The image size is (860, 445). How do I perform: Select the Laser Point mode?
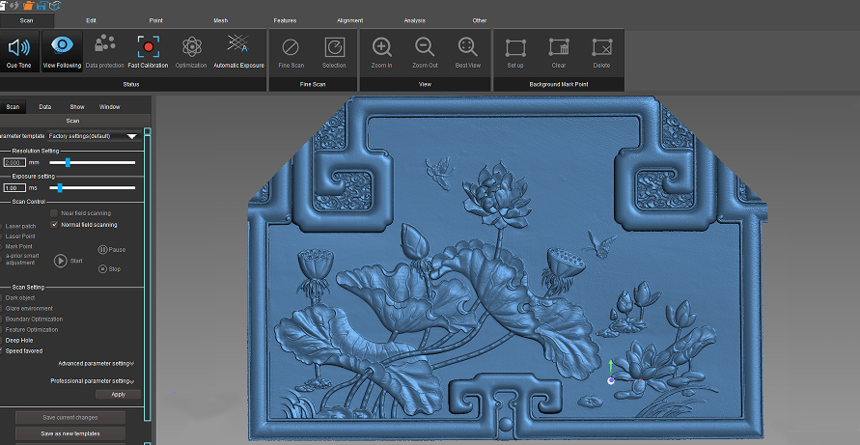20,236
